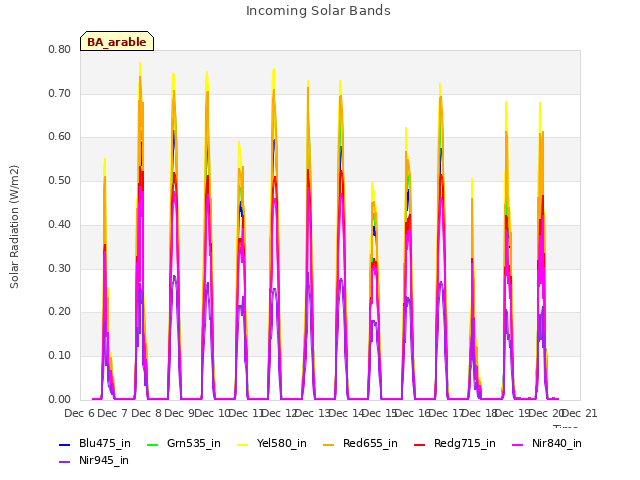Select the Redg715_in legend label
This screenshot has width=640, height=480.
point(465,443)
